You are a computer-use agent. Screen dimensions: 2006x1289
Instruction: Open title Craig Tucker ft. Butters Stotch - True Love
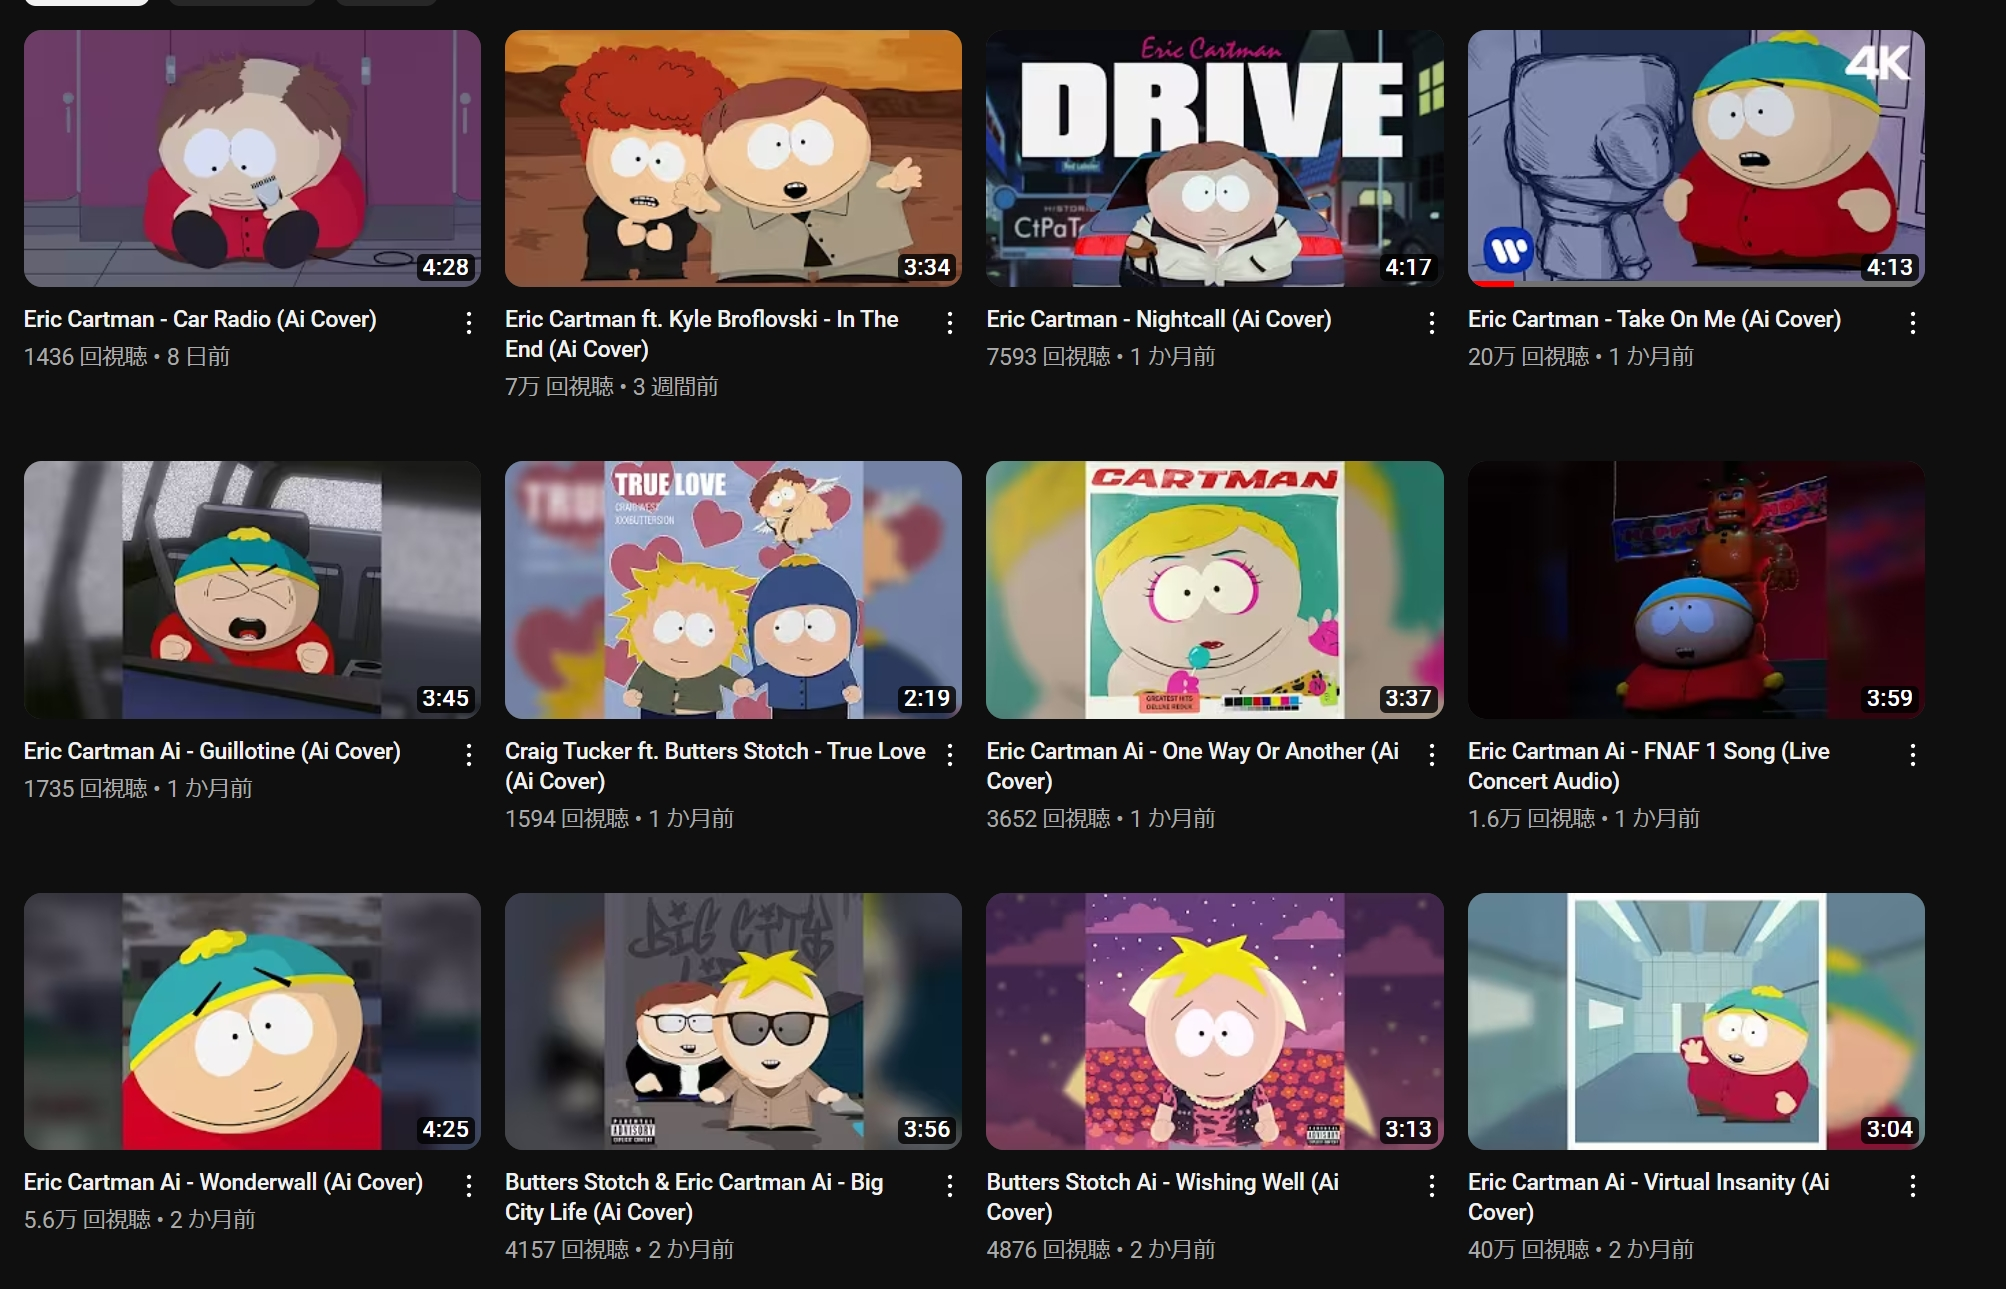point(715,766)
